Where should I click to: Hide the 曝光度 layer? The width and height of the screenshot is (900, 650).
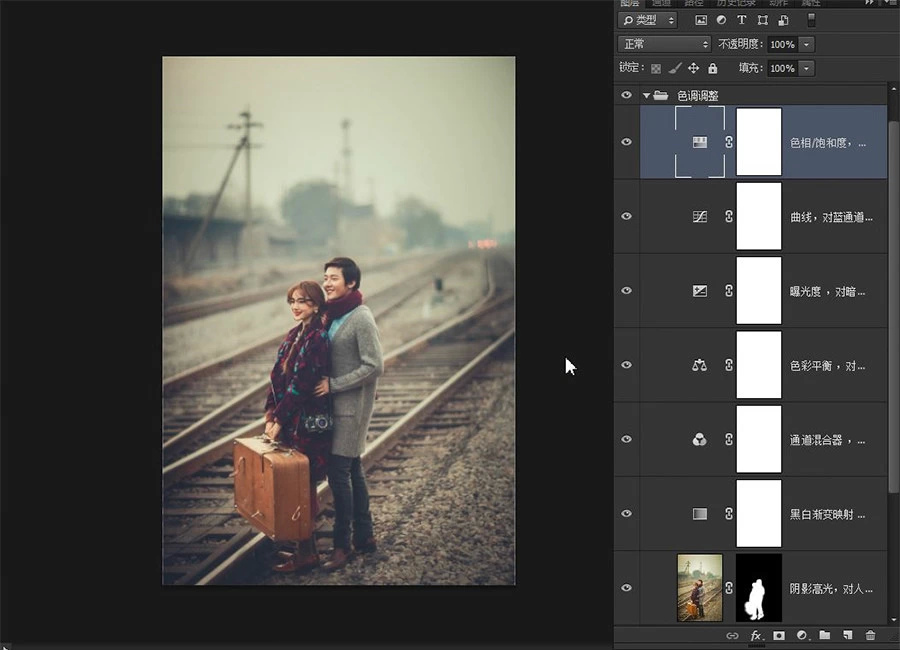[x=627, y=290]
